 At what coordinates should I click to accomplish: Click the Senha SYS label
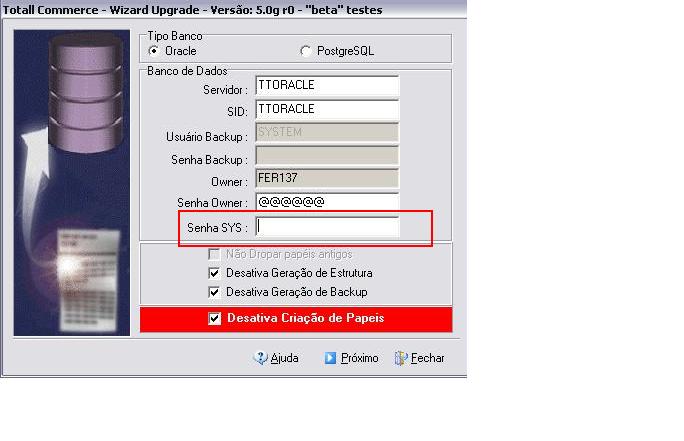coord(217,228)
